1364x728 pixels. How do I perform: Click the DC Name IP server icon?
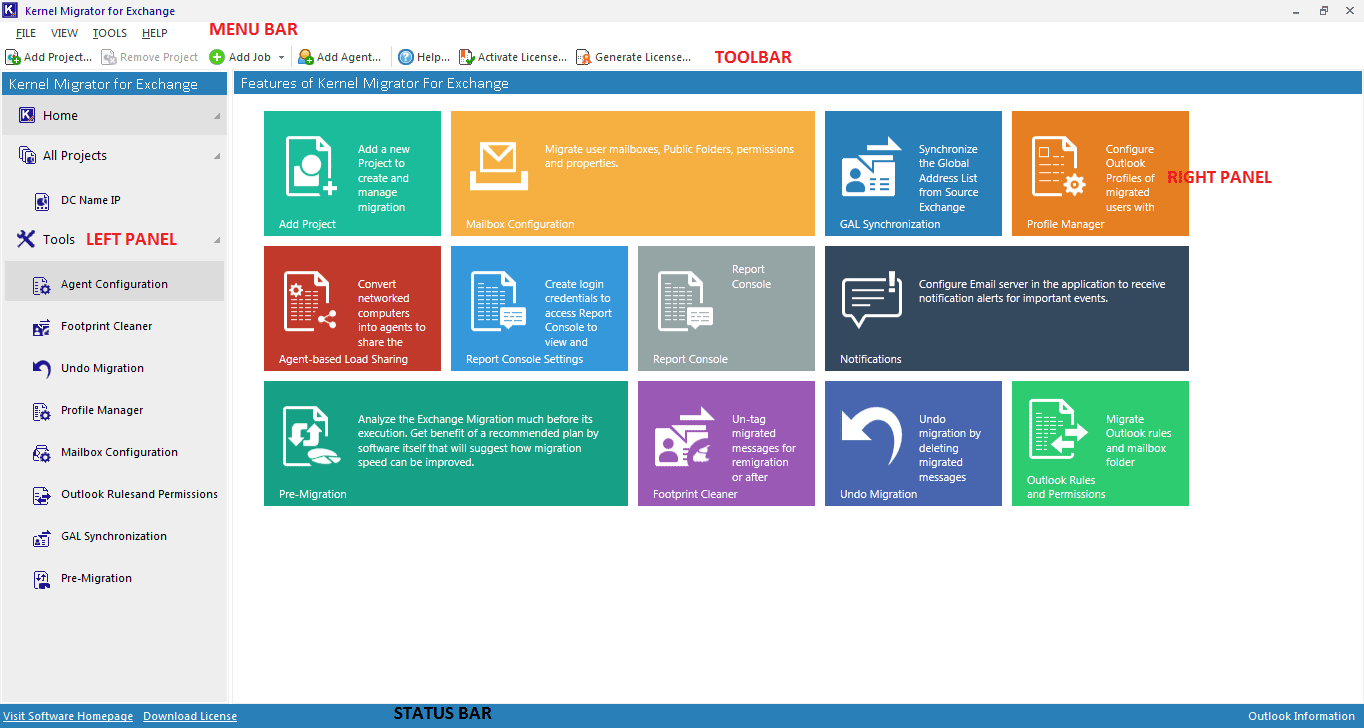(x=42, y=201)
